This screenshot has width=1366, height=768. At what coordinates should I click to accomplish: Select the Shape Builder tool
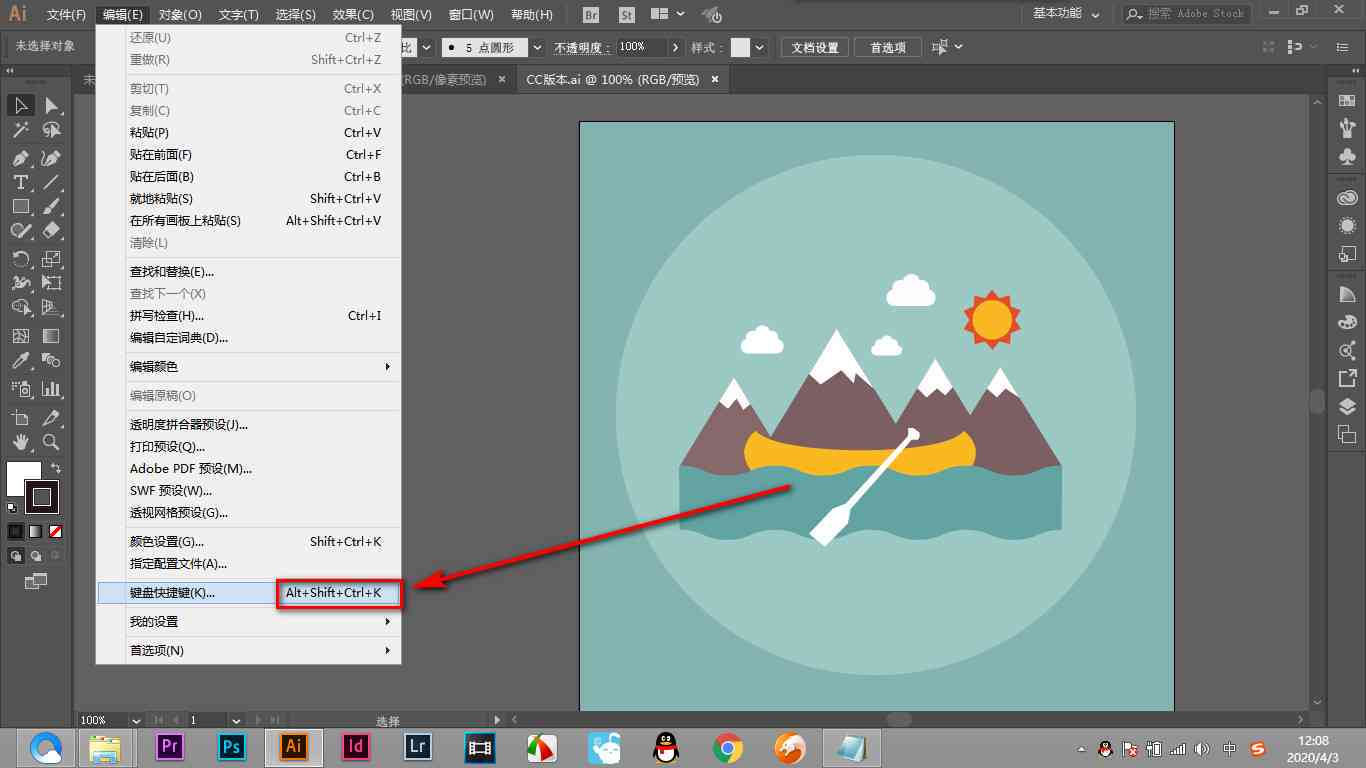[x=20, y=307]
